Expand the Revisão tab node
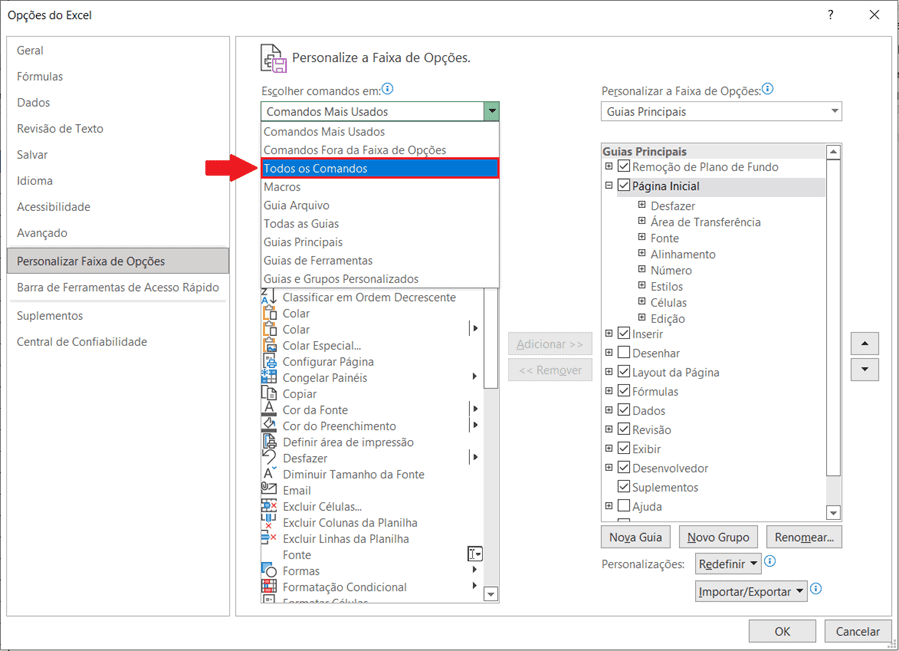Viewport: 899px width, 651px height. coord(609,429)
